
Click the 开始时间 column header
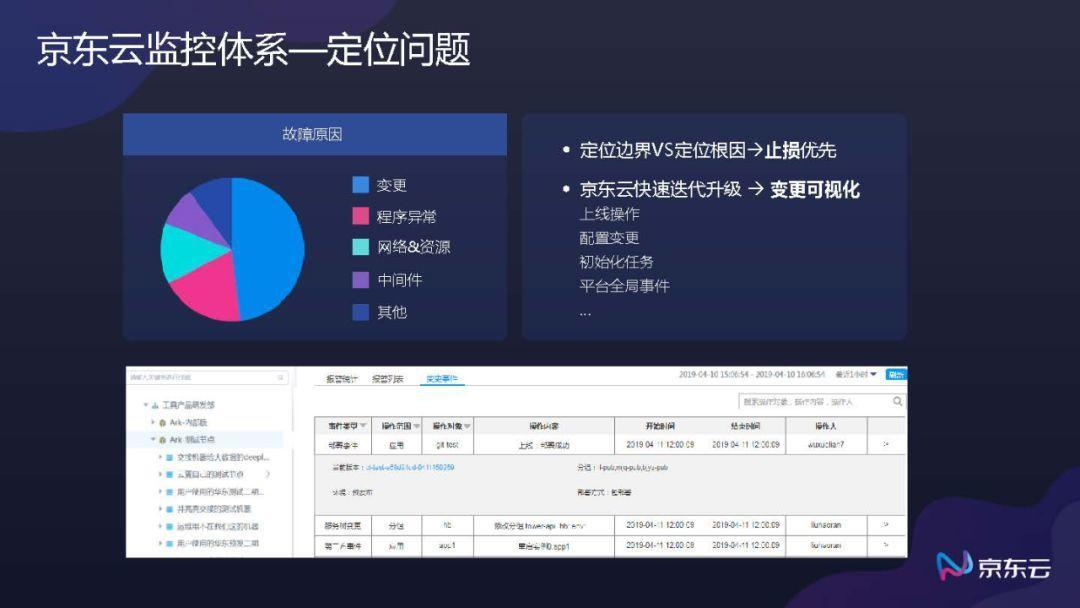(660, 426)
